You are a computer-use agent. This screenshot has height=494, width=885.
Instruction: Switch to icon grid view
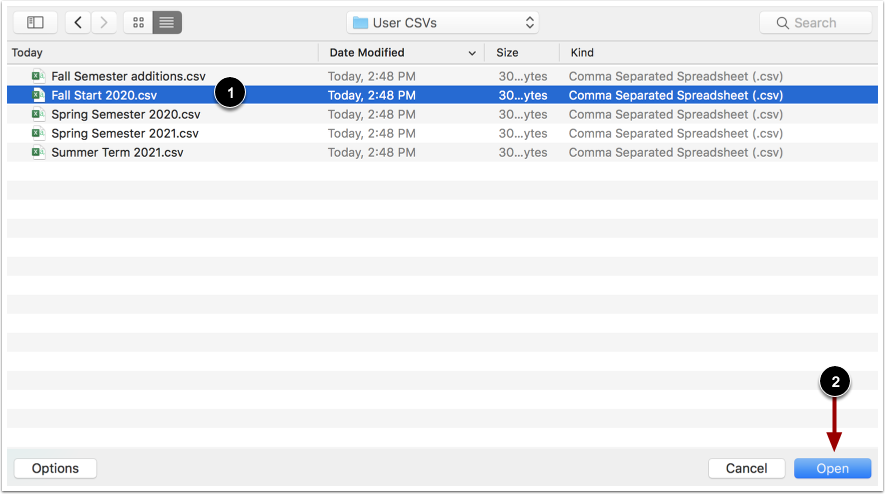point(138,23)
